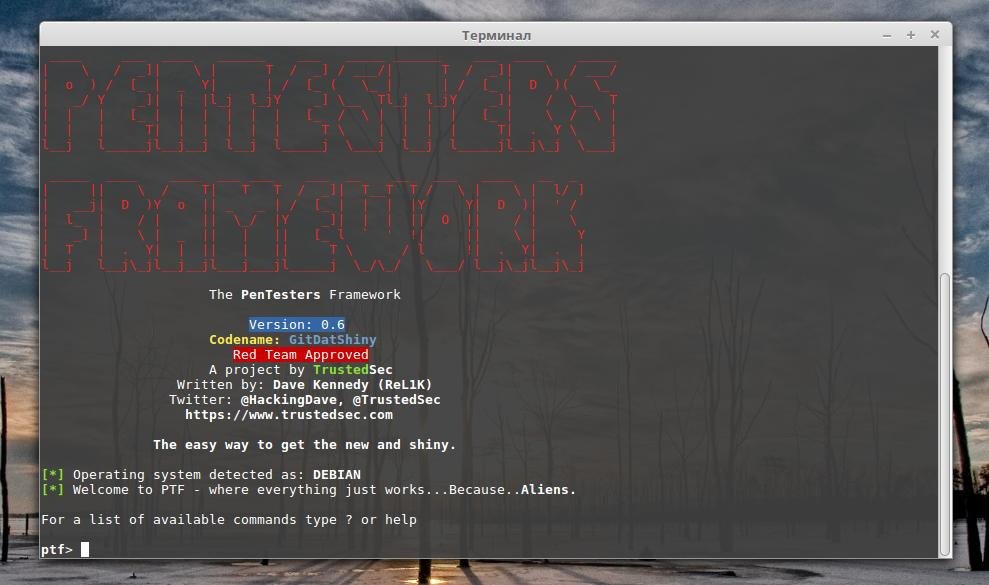Screen dimensions: 989x585
Task: Click at the ptf> prompt cursor
Action: (85, 550)
